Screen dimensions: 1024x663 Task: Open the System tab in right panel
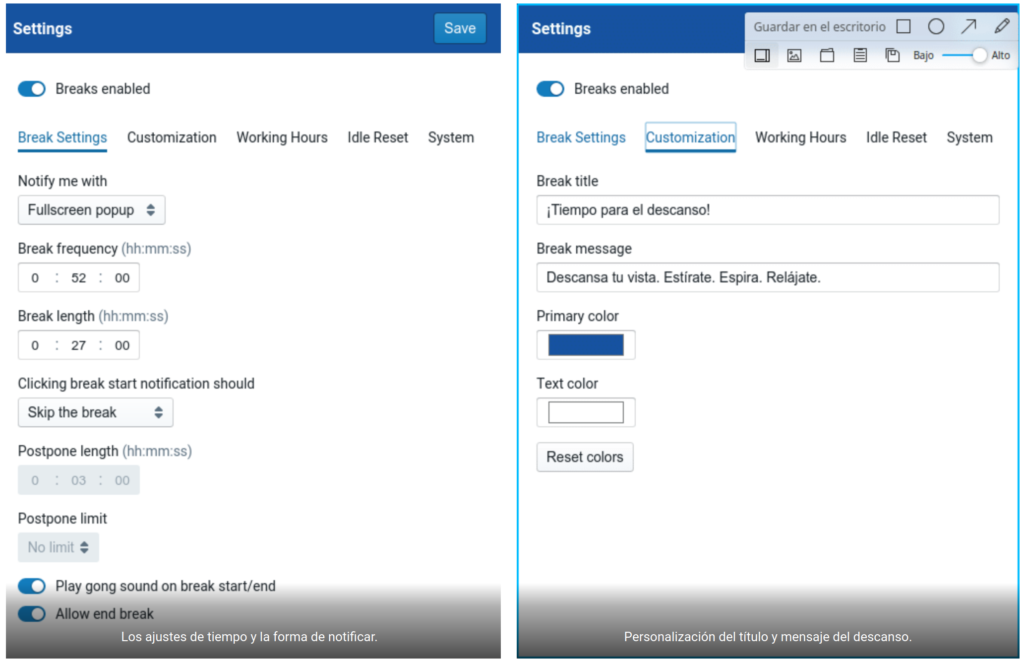coord(969,138)
